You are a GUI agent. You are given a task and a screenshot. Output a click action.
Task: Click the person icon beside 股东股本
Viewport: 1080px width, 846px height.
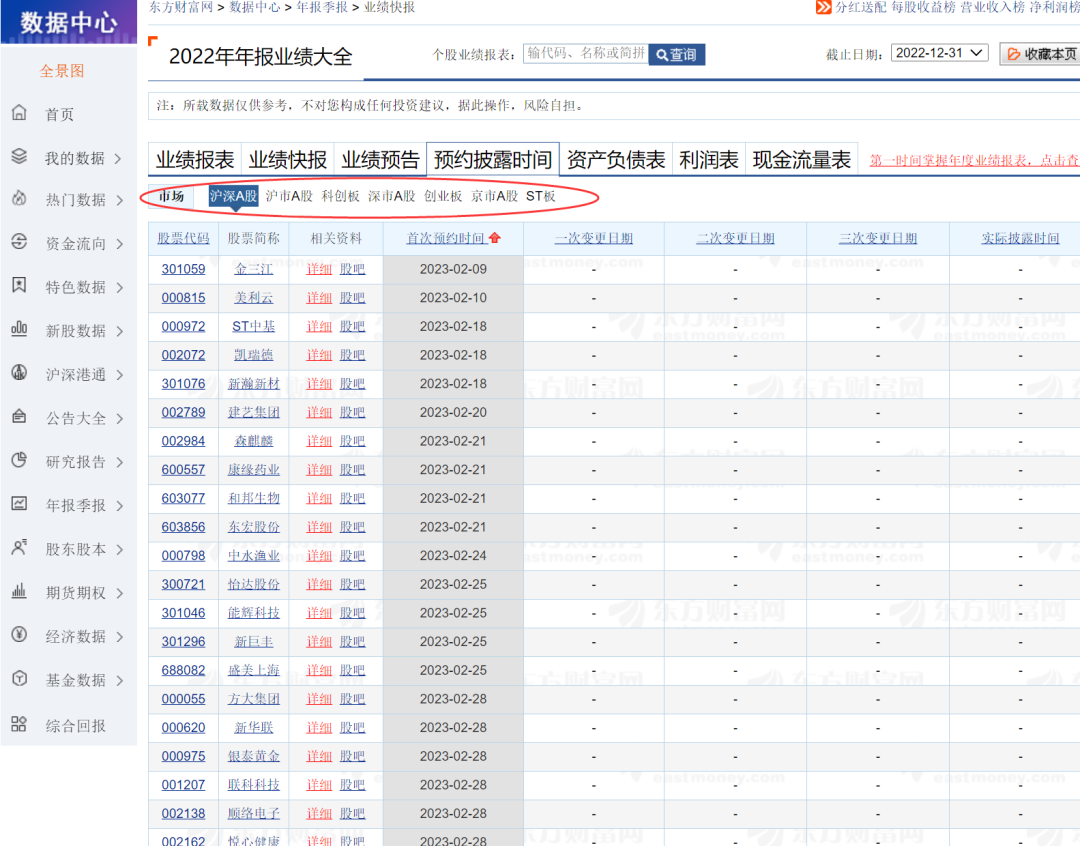coord(19,548)
